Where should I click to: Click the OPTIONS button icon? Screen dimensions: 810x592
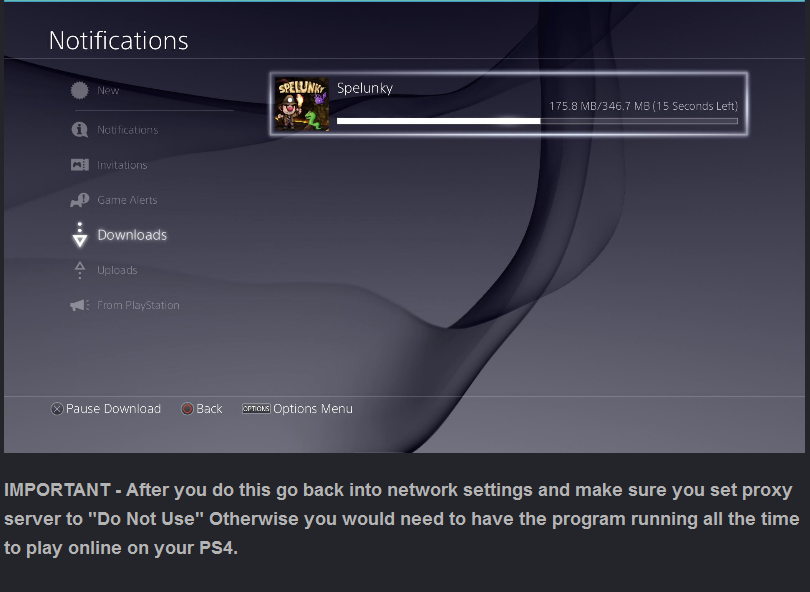[256, 409]
